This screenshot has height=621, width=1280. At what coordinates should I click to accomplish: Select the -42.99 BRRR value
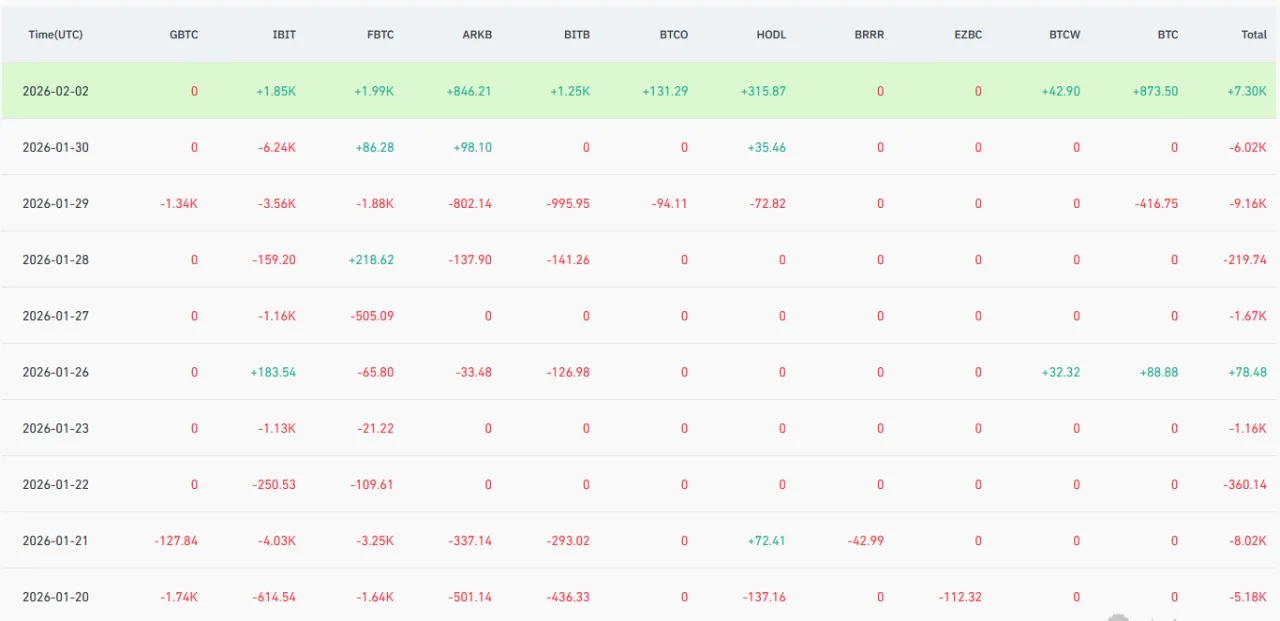pos(864,541)
